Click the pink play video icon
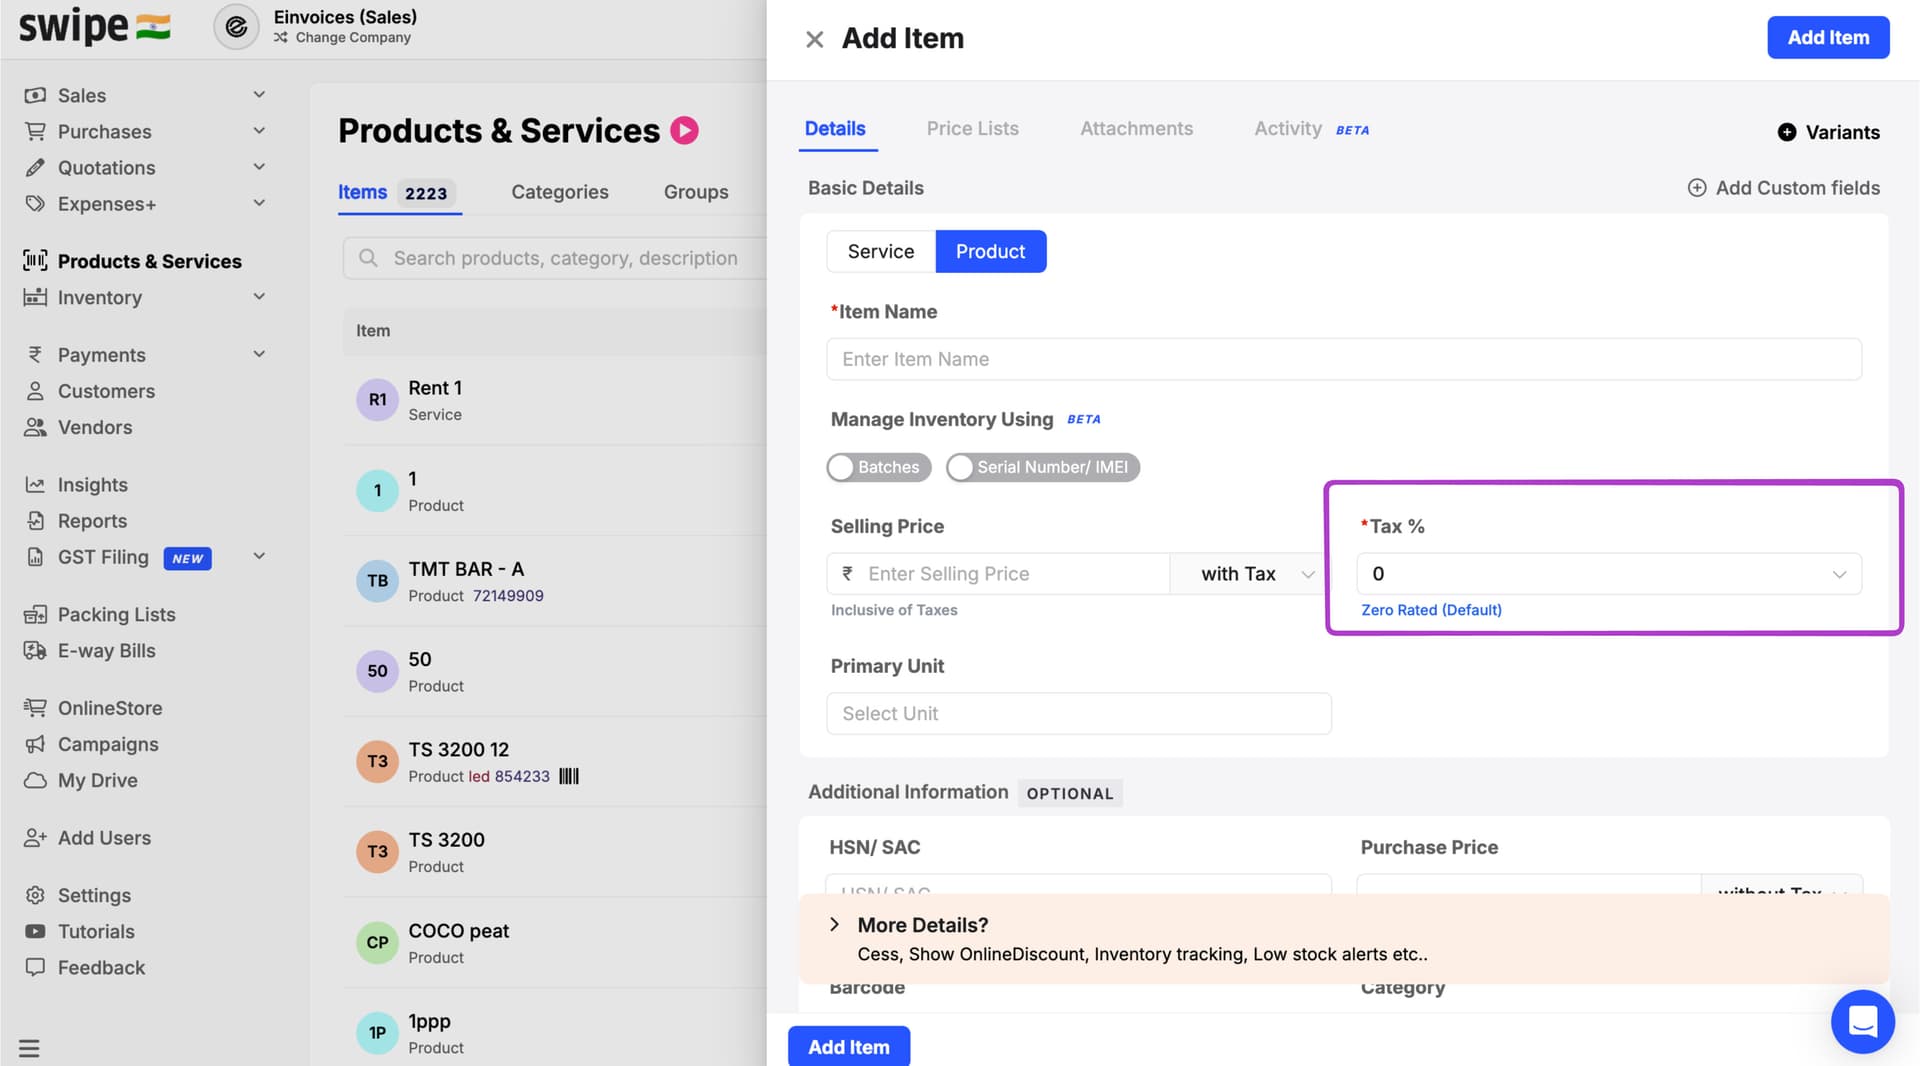 point(684,131)
